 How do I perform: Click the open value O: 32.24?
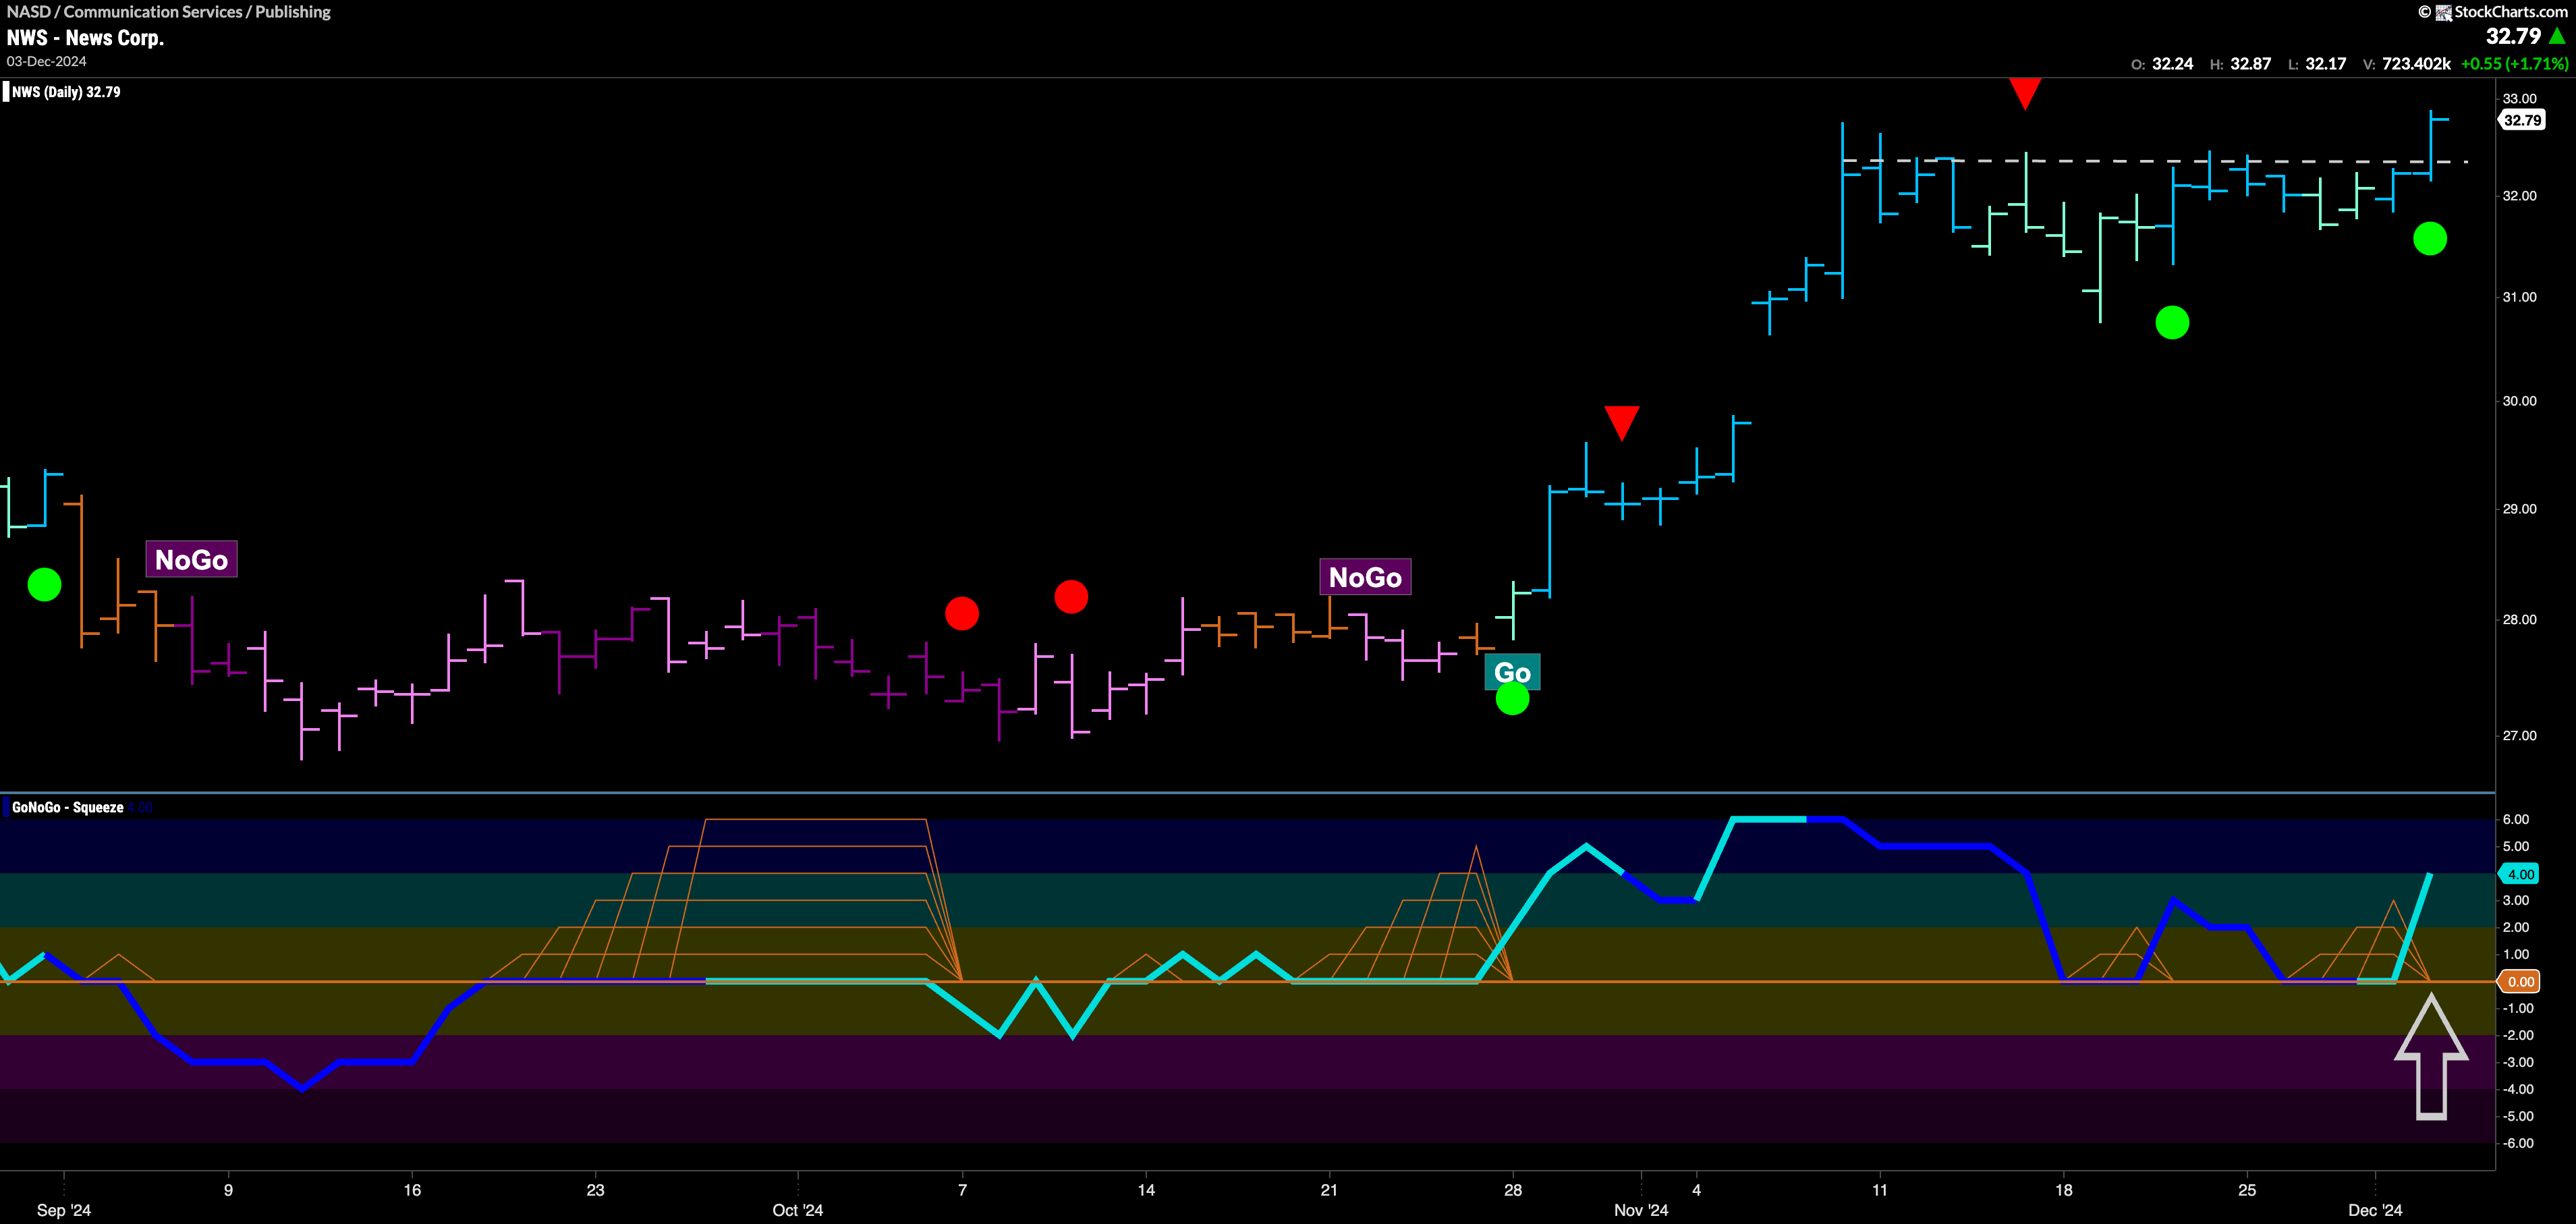2162,64
